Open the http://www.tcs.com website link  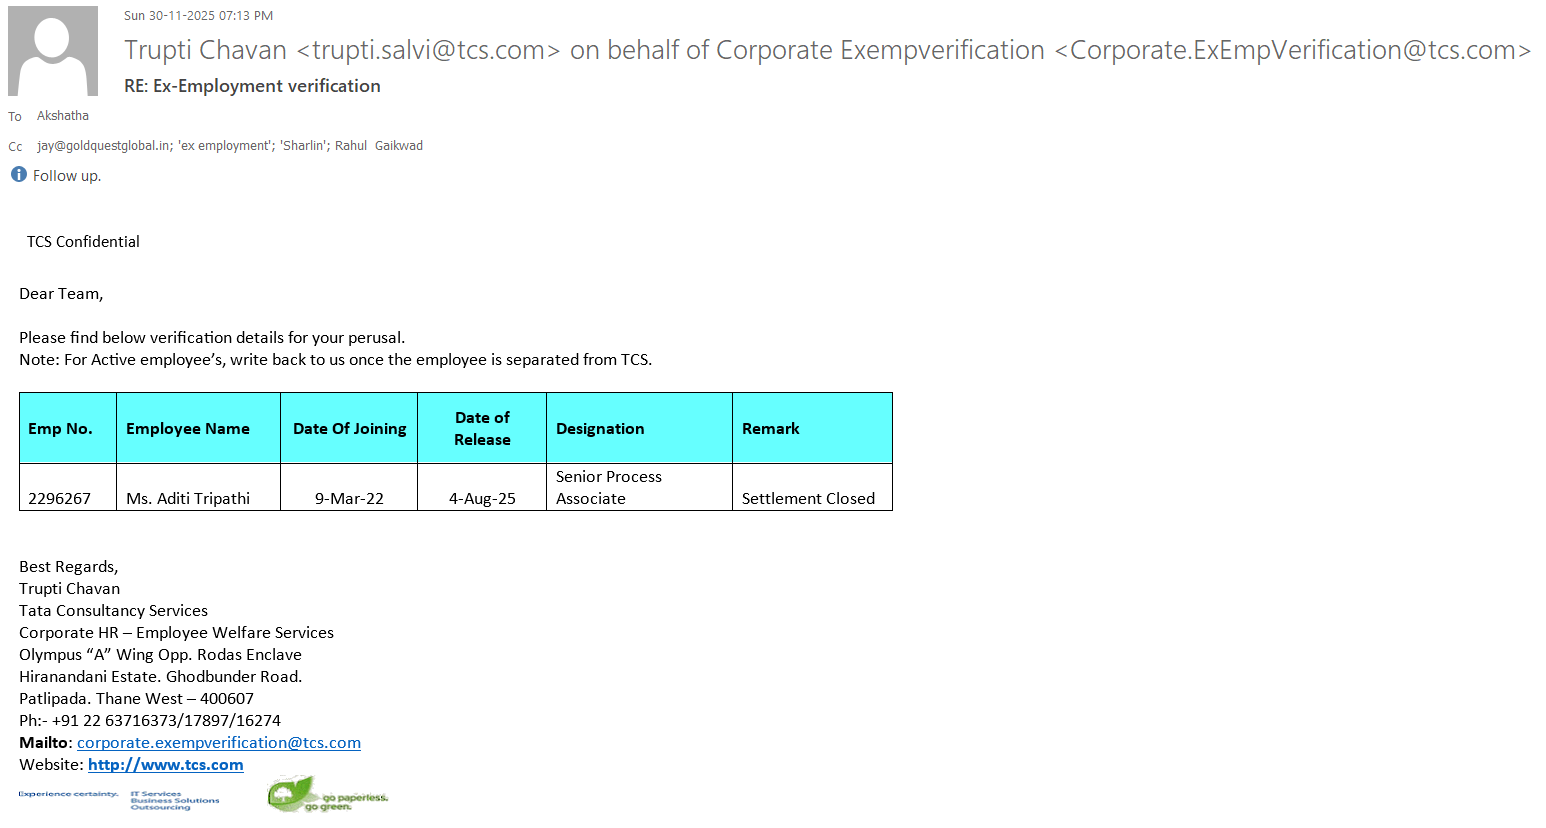[165, 765]
